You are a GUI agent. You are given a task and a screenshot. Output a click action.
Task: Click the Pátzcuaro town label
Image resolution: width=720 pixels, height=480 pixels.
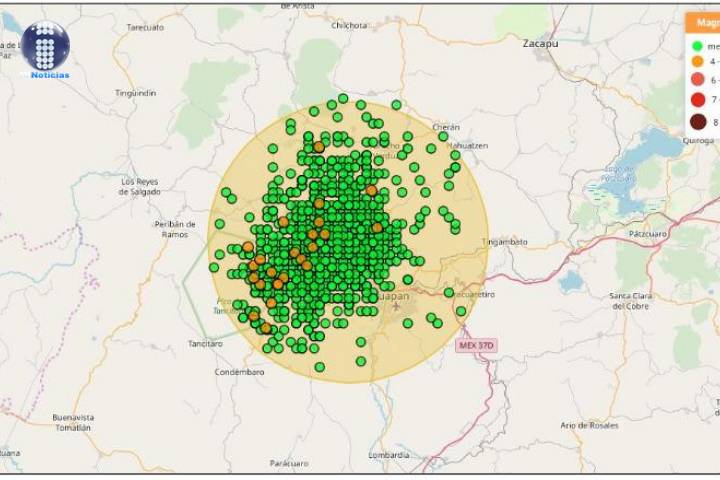[x=648, y=233]
